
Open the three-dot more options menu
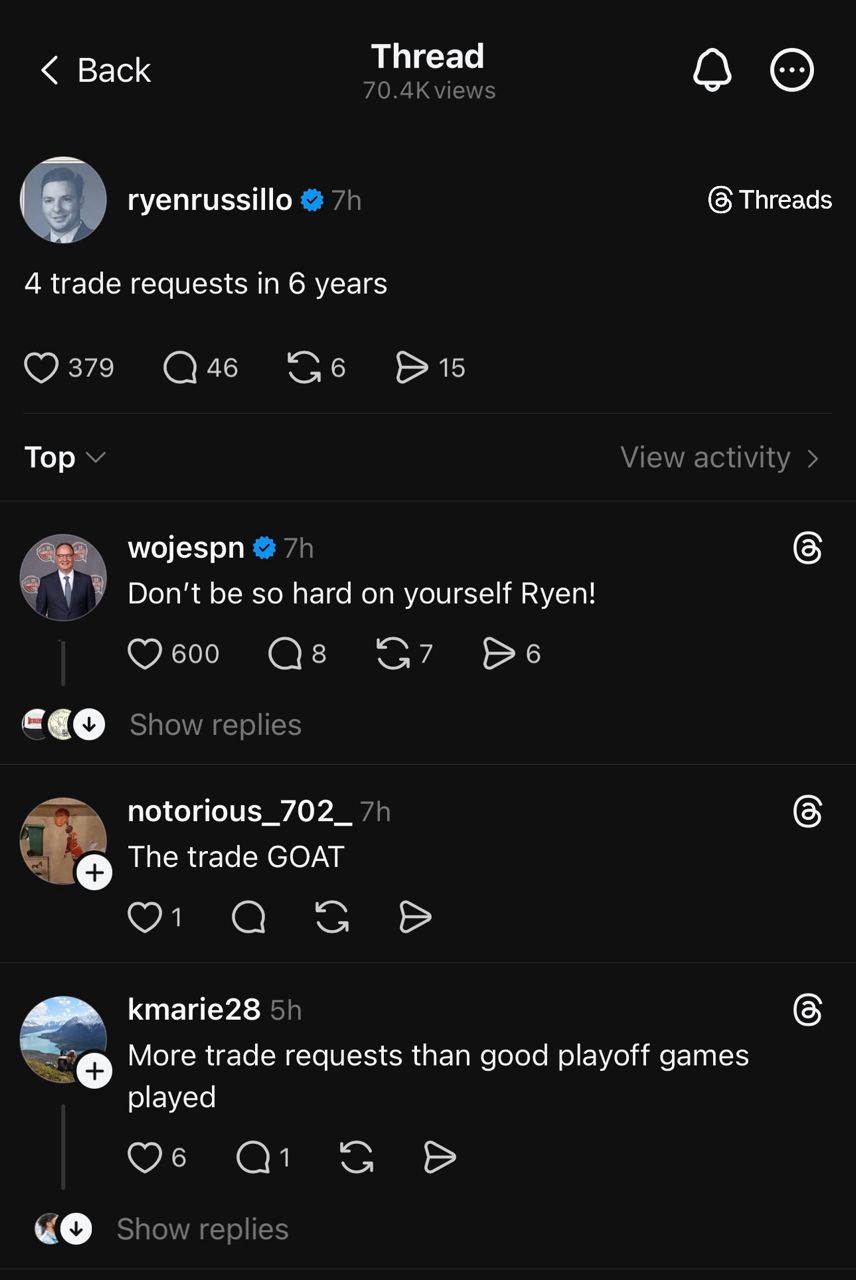[x=792, y=71]
